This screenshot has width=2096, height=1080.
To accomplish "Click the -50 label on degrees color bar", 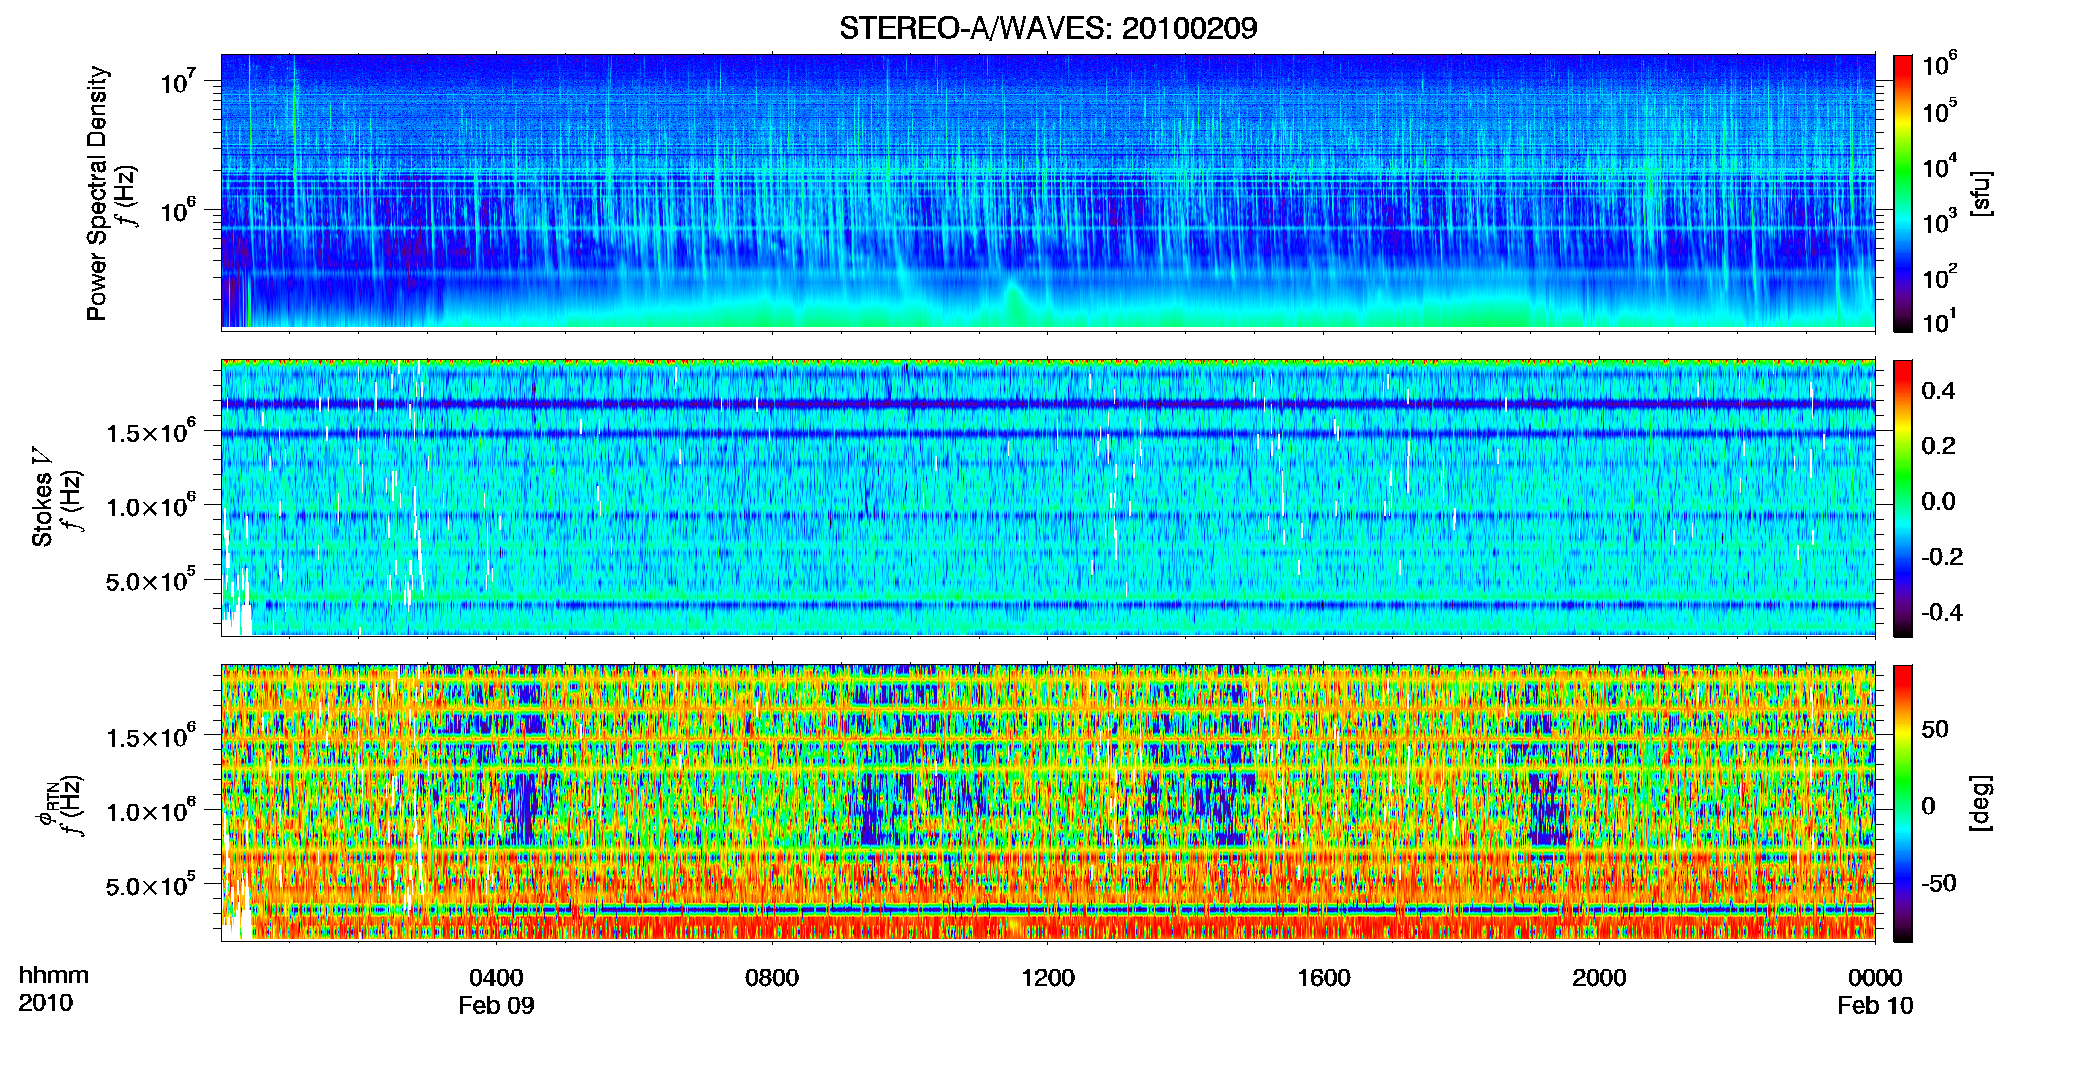I will pyautogui.click(x=1939, y=883).
